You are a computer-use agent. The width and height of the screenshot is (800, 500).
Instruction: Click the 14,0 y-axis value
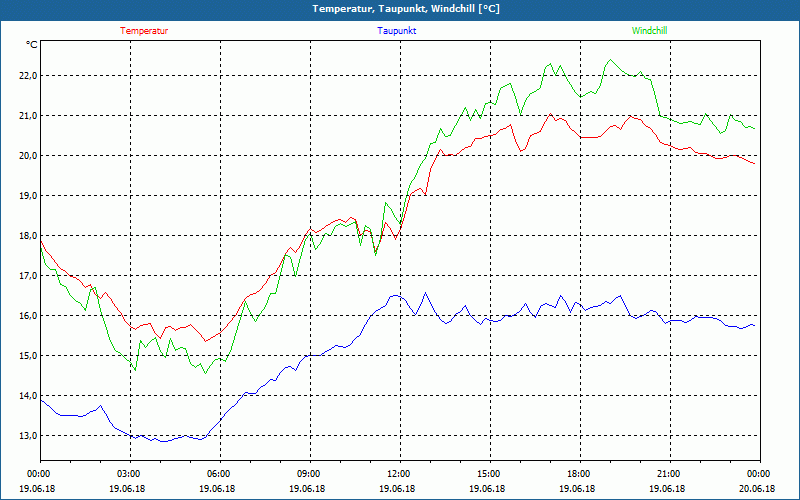coord(28,396)
